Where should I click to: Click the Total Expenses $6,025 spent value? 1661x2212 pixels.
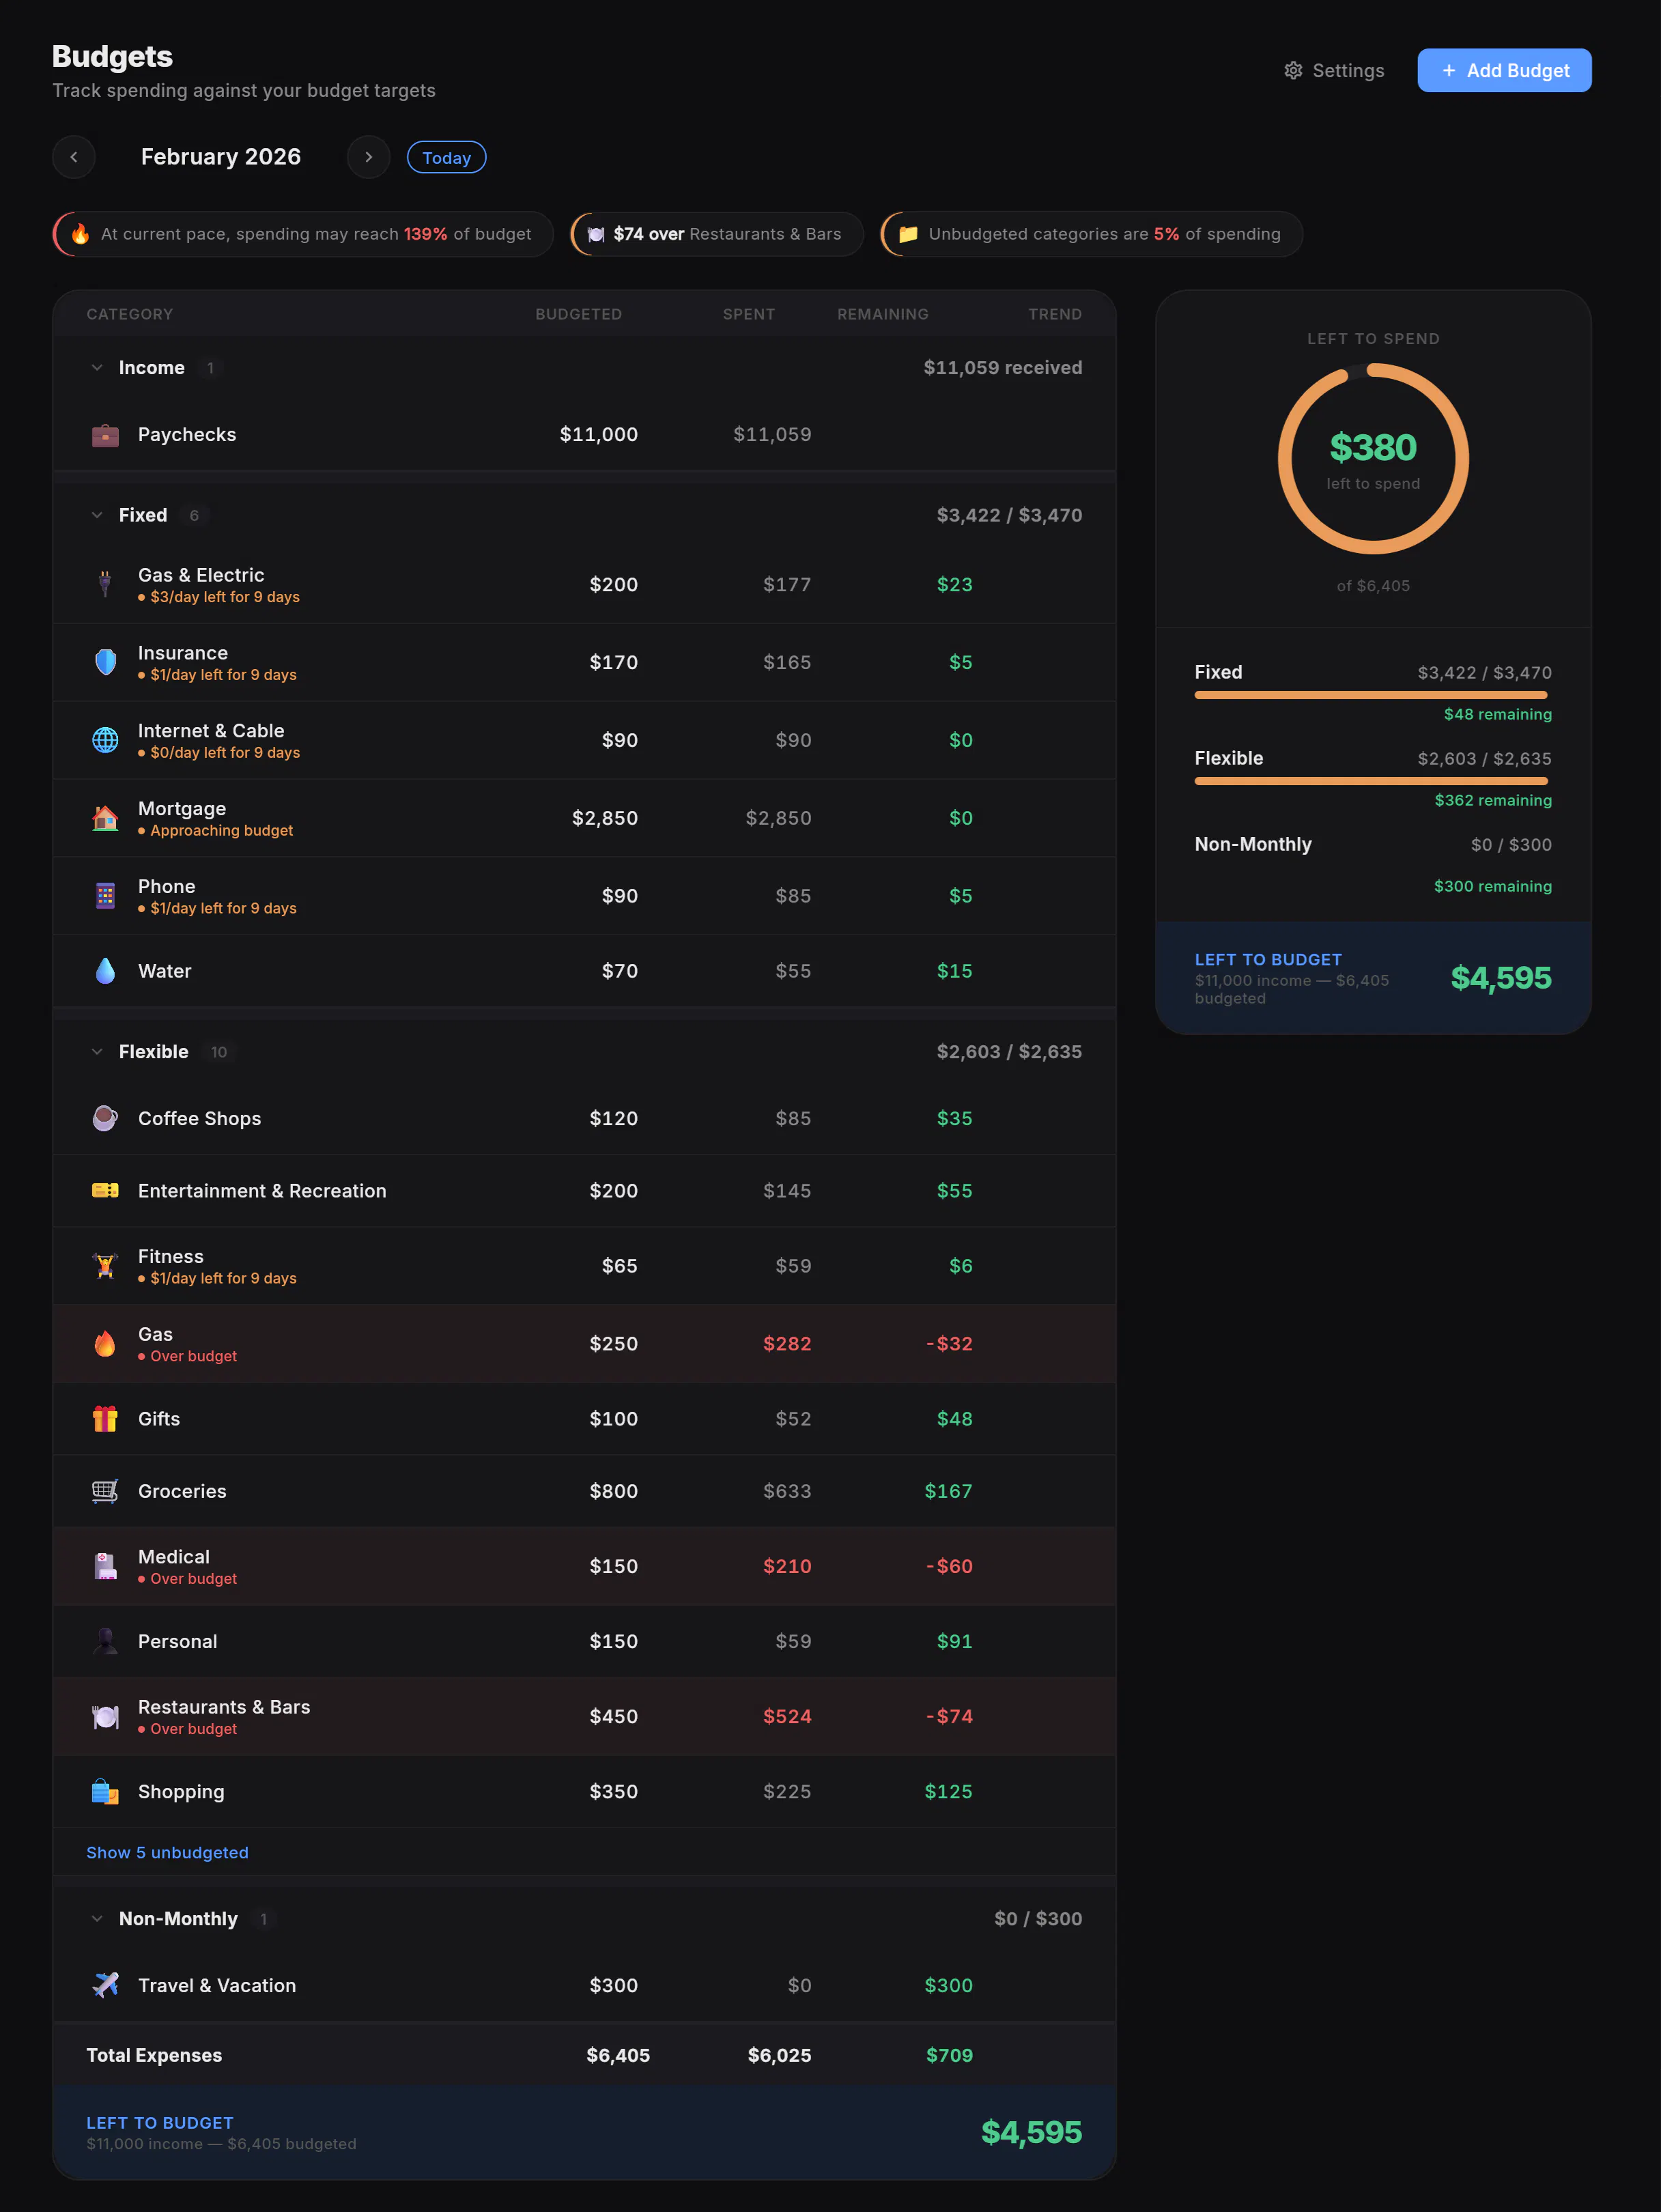coord(779,2055)
